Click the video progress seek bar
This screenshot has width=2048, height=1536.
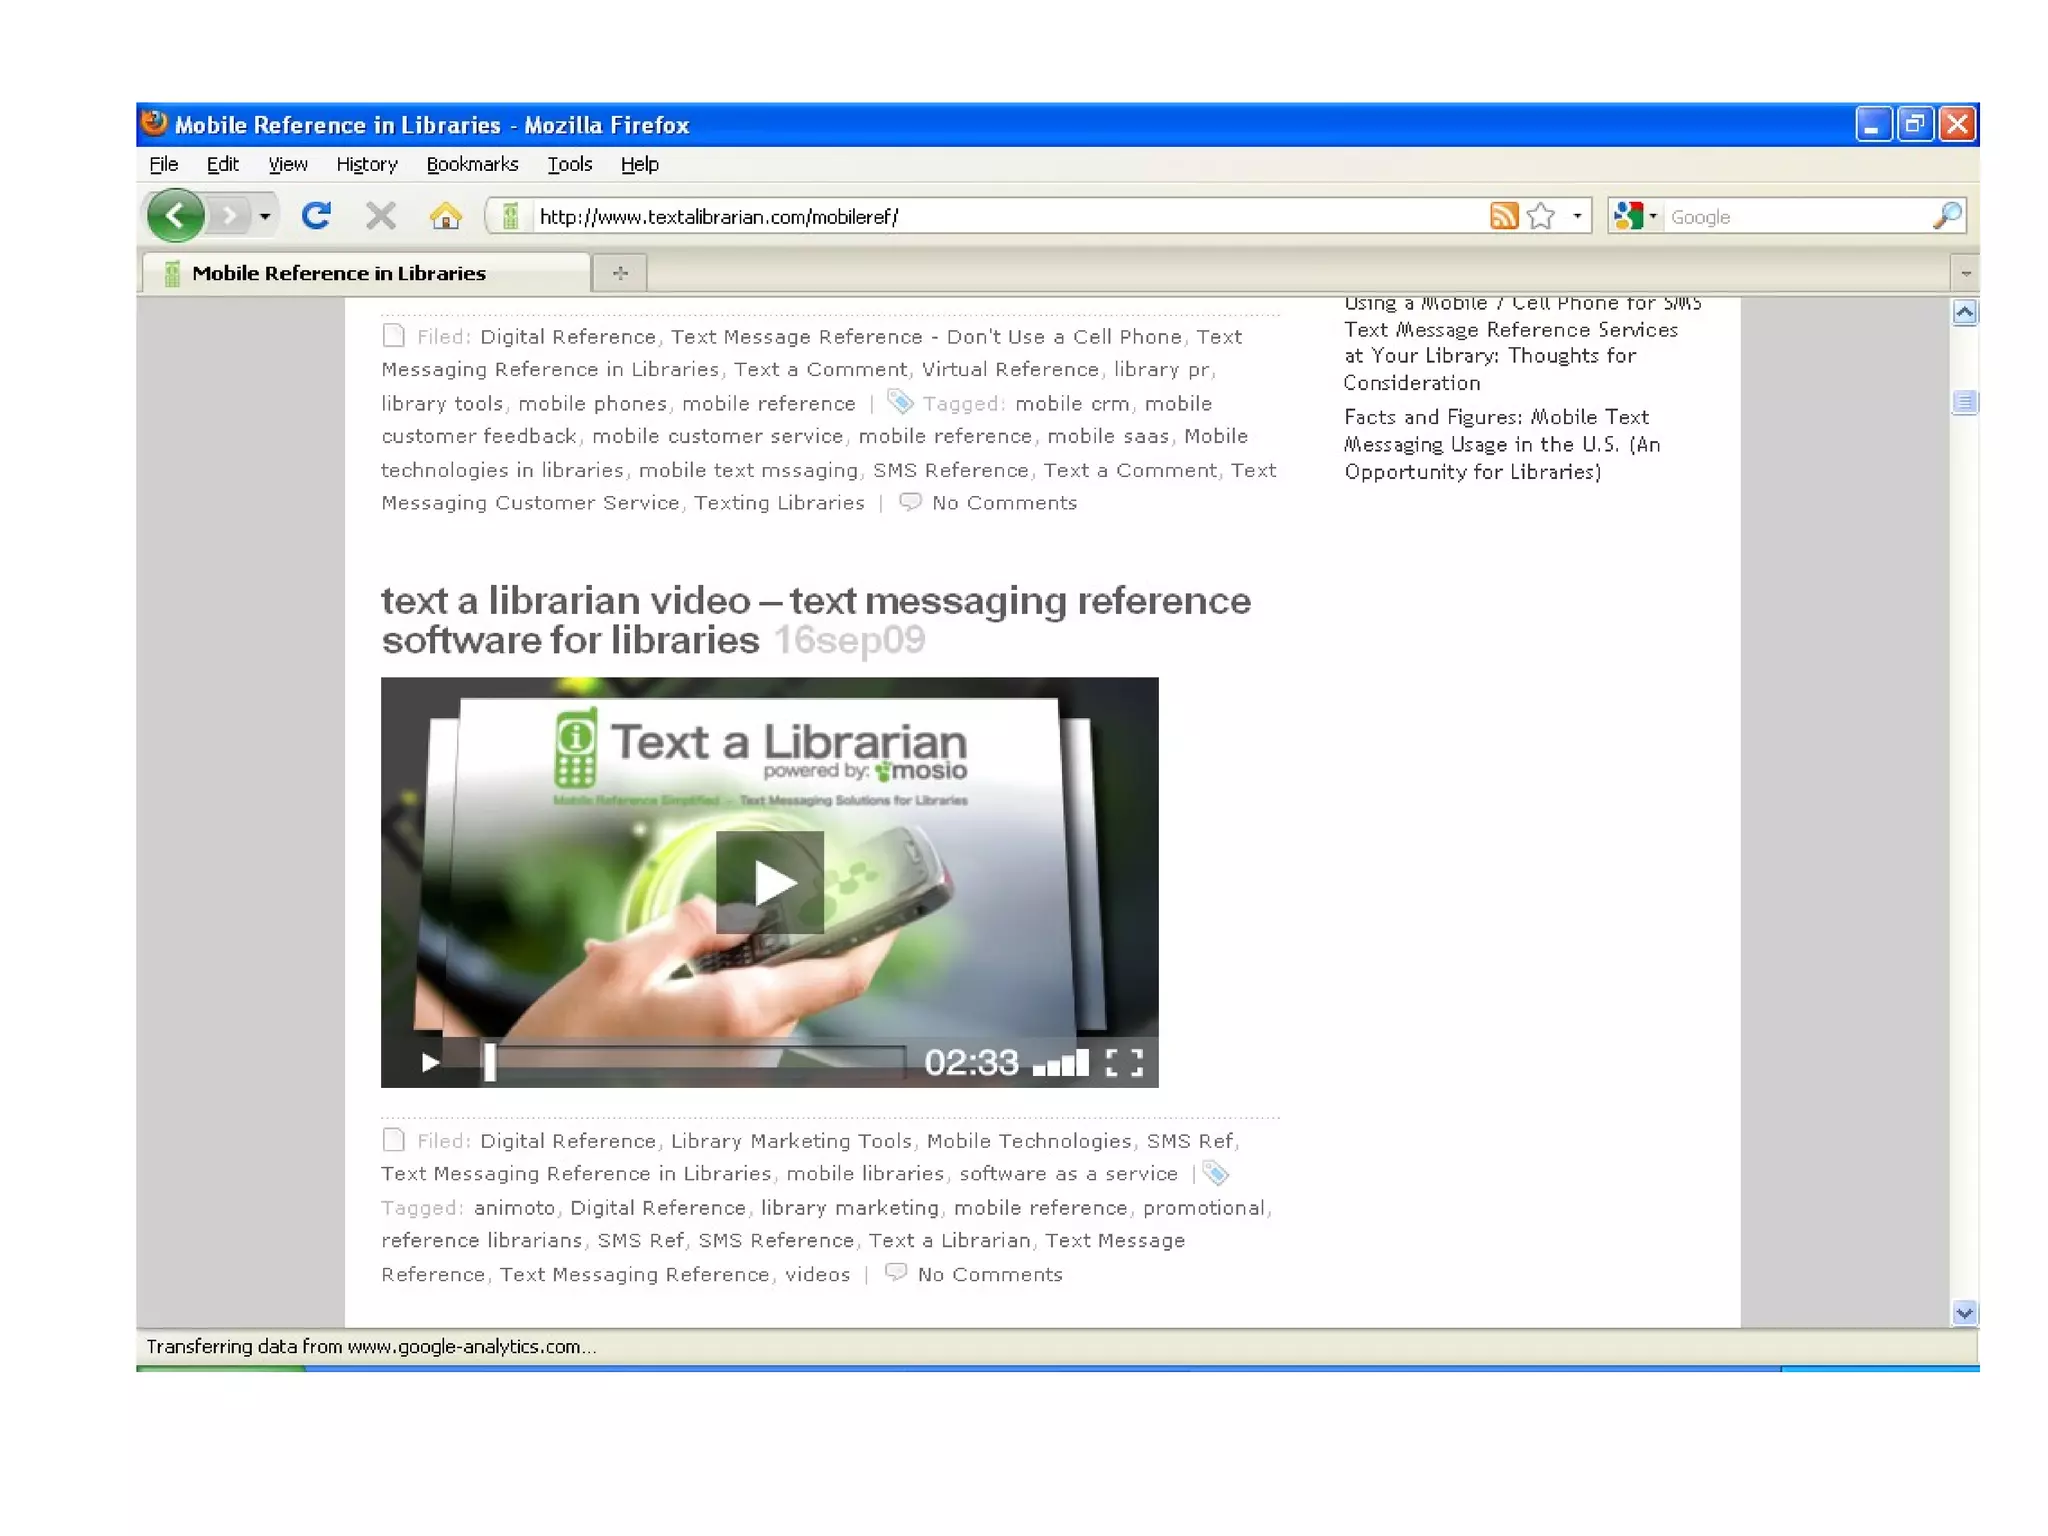700,1060
